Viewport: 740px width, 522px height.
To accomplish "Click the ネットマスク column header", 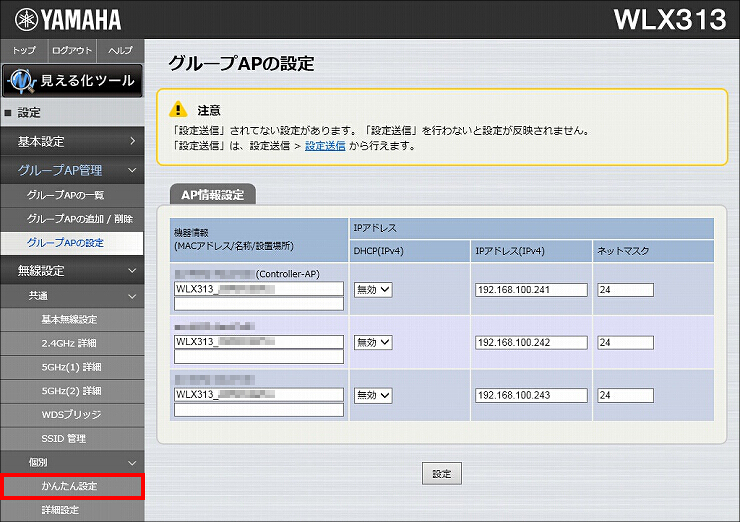I will point(653,251).
